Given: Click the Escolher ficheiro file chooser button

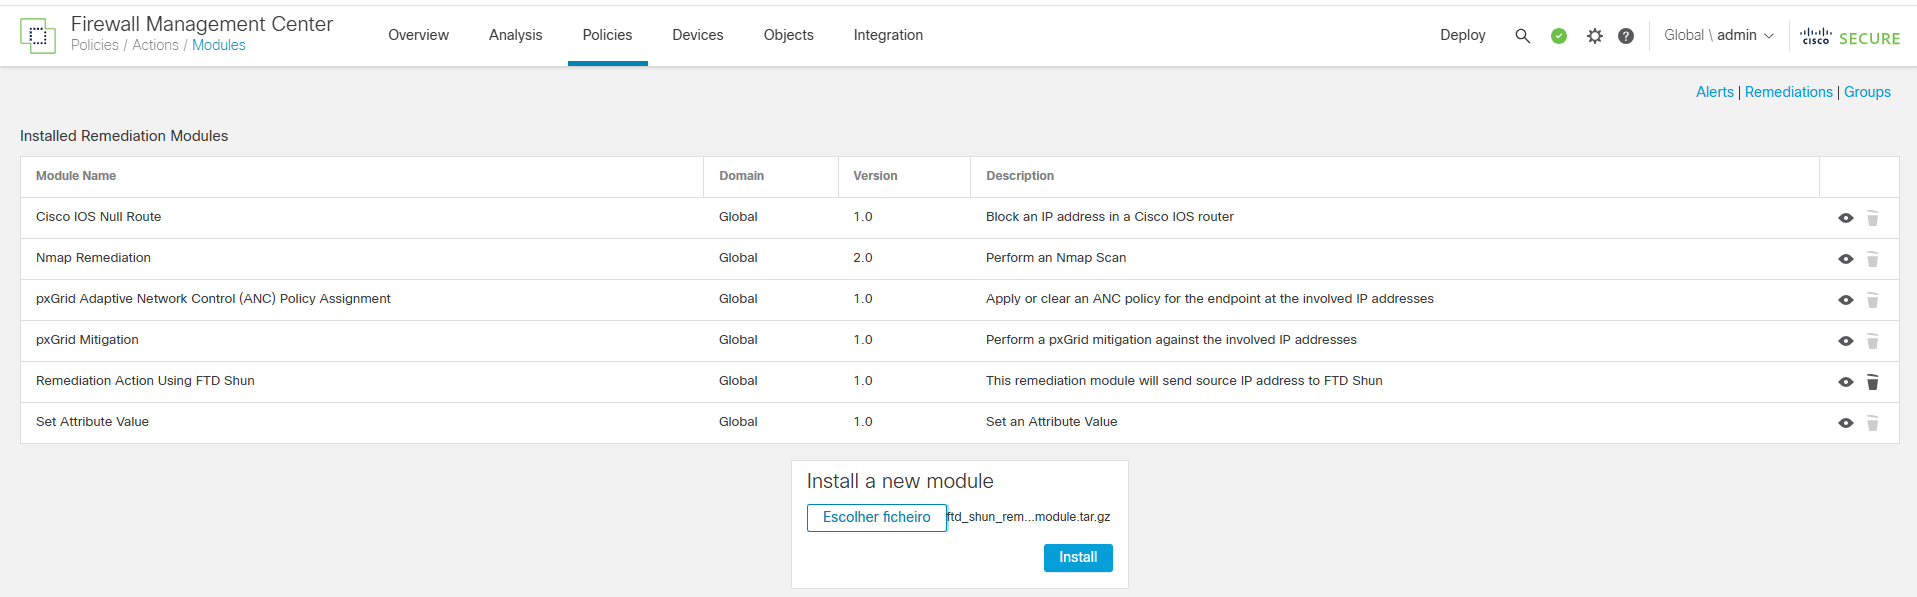Looking at the screenshot, I should (876, 518).
